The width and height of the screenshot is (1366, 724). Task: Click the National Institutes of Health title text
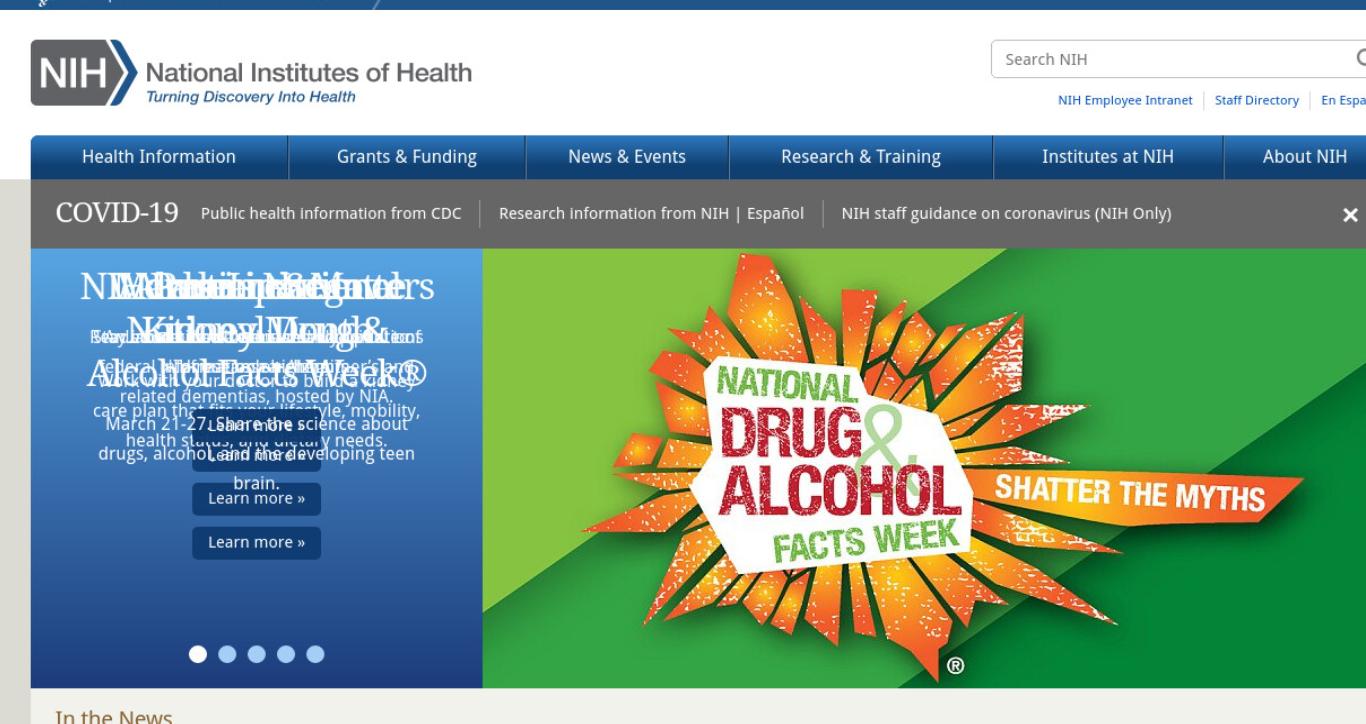click(309, 73)
